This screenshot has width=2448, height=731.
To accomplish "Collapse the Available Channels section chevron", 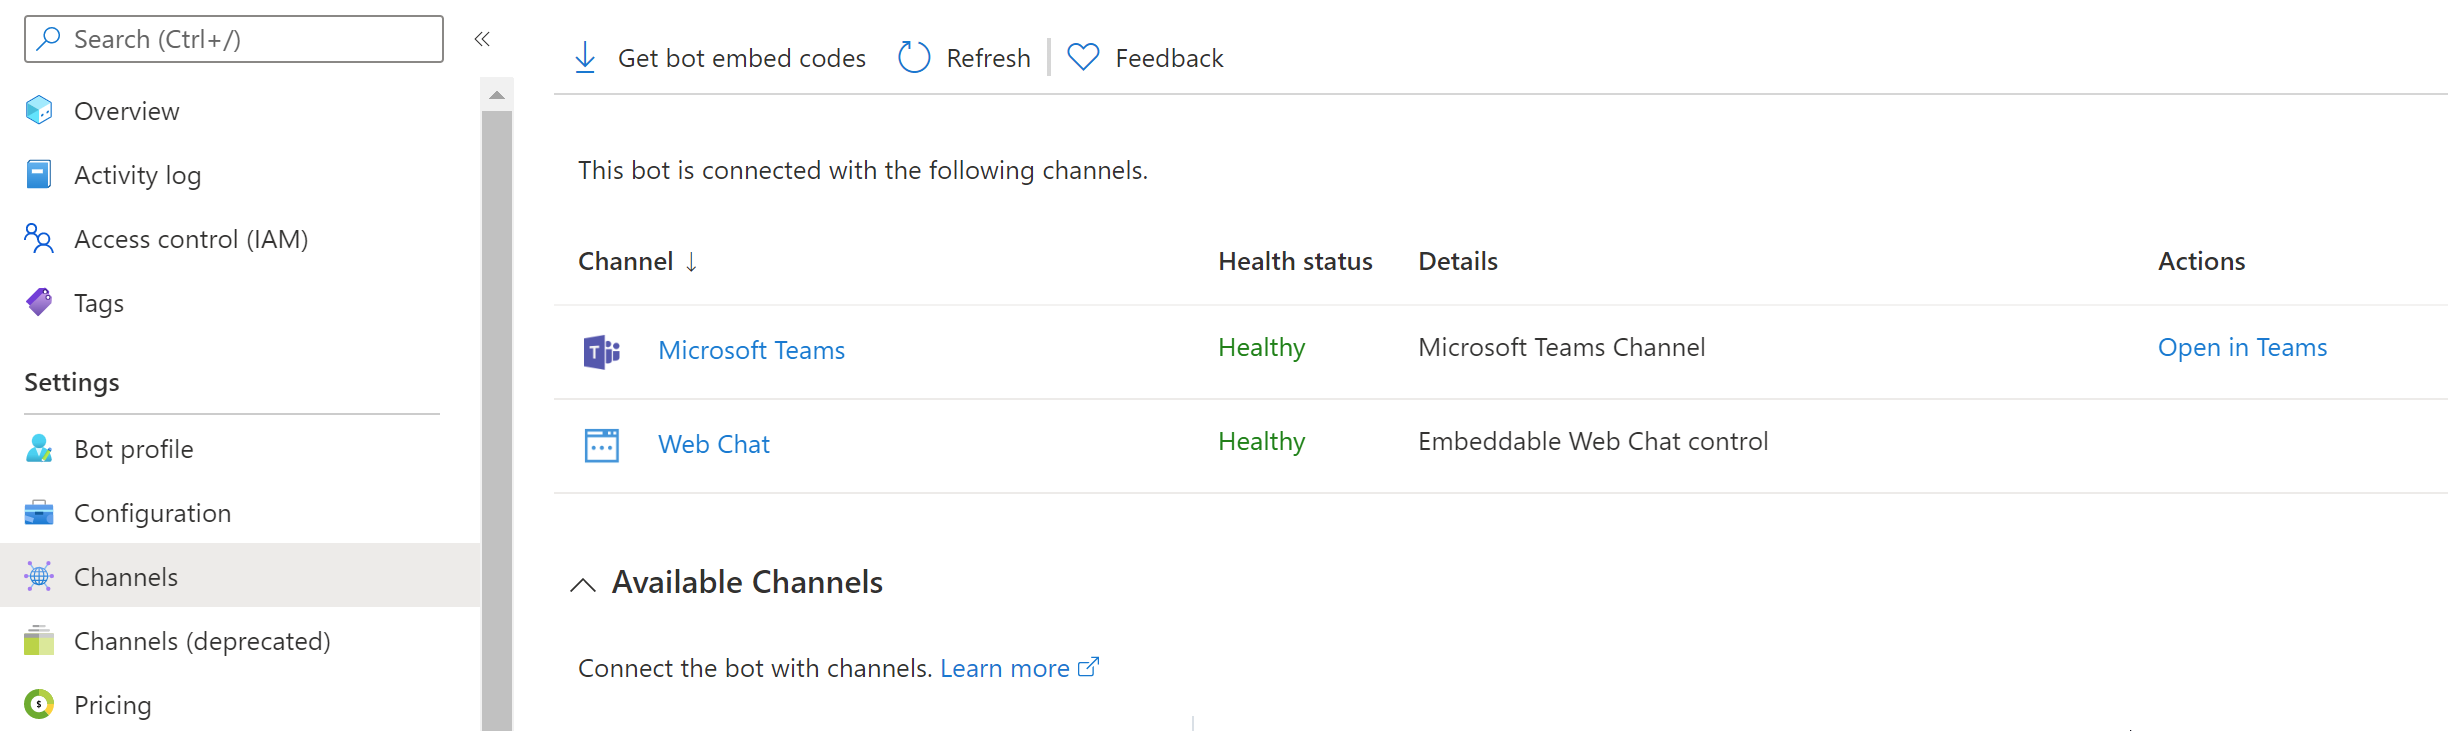I will pyautogui.click(x=583, y=584).
